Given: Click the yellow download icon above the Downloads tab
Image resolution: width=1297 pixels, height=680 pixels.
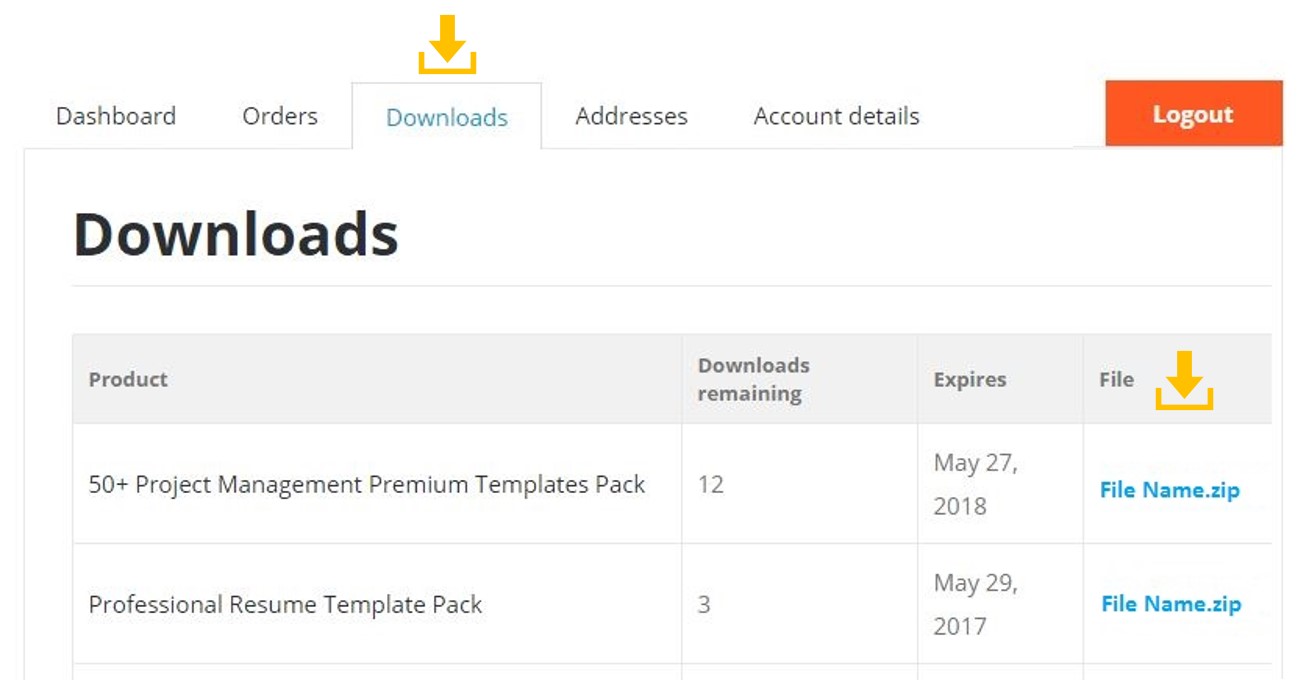Looking at the screenshot, I should [x=447, y=44].
